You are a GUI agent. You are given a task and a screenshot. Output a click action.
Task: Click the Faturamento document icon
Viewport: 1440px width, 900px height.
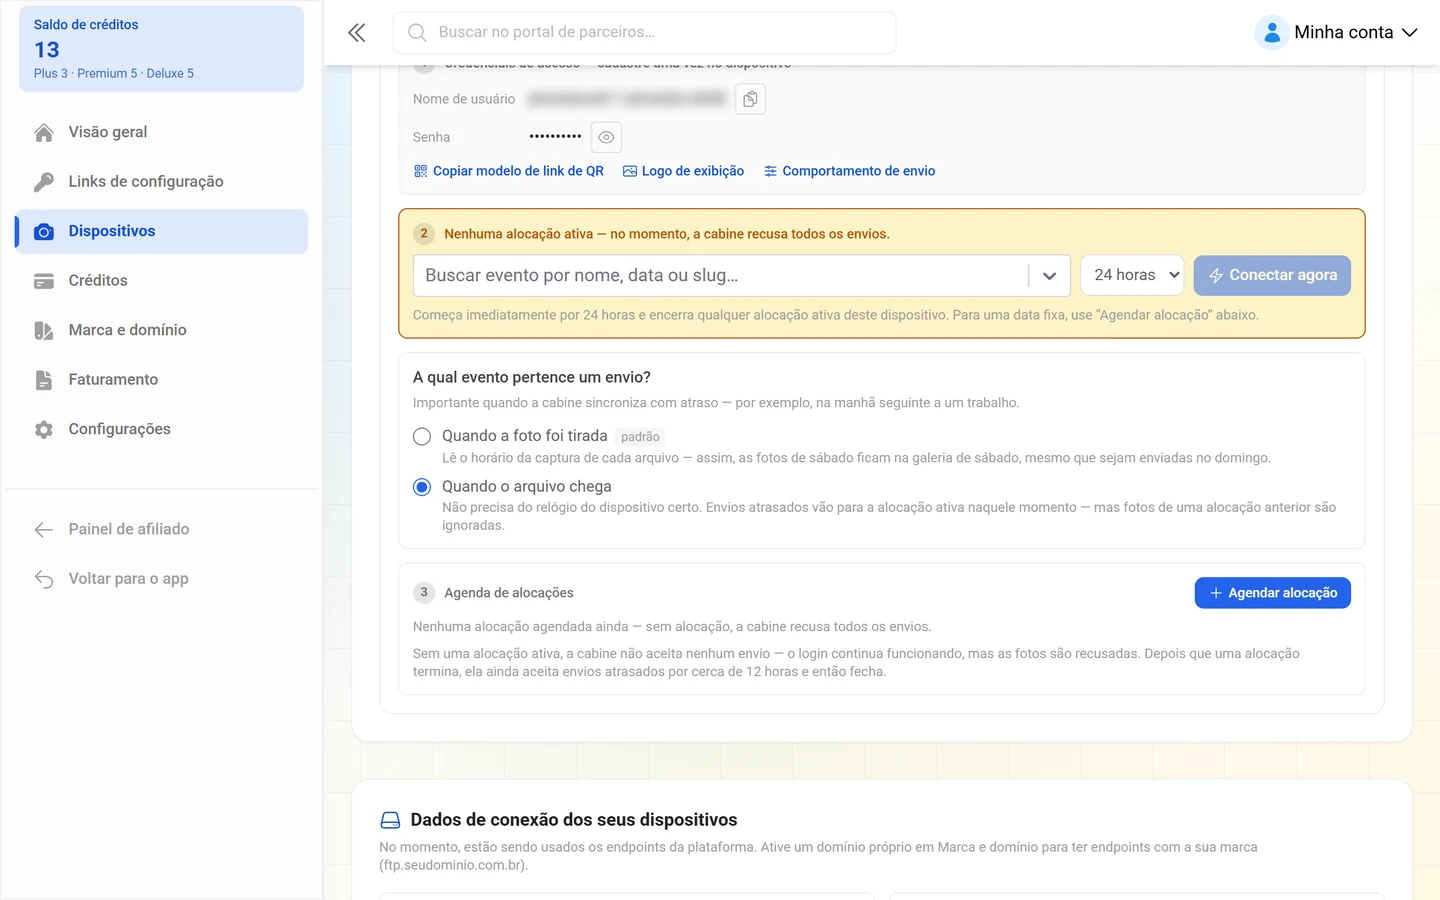44,380
